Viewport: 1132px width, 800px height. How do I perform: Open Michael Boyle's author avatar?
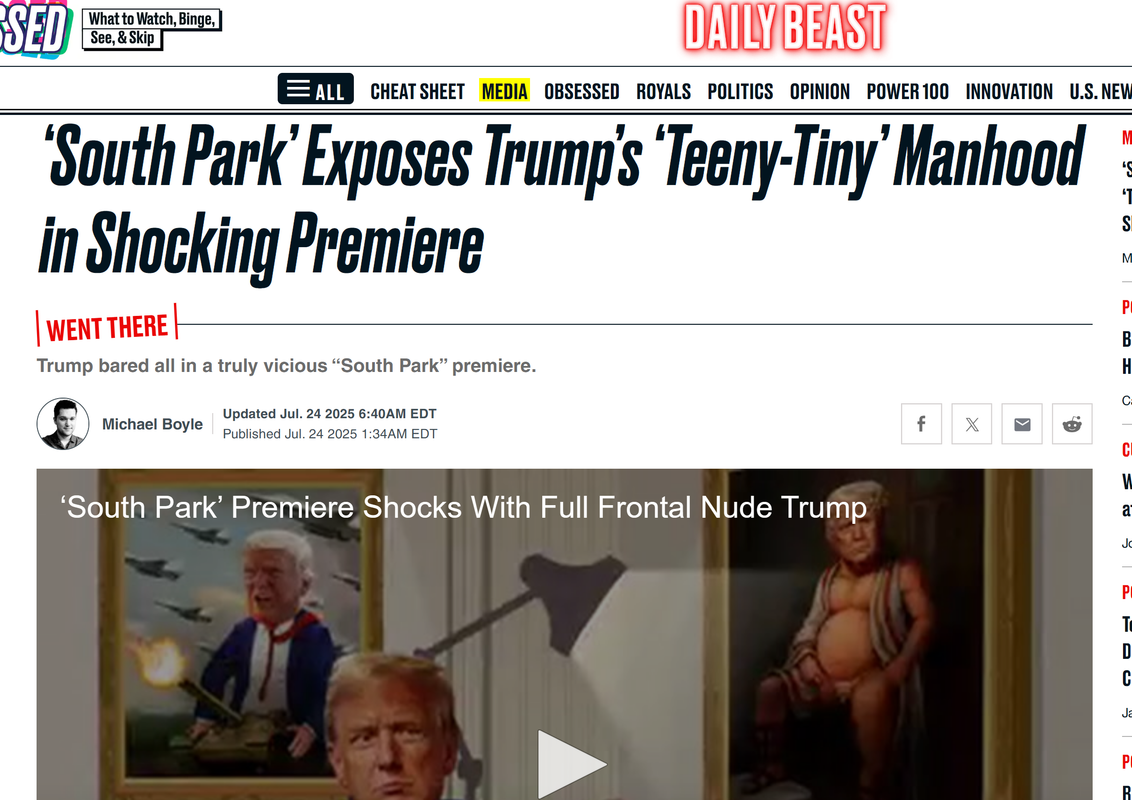[x=63, y=424]
